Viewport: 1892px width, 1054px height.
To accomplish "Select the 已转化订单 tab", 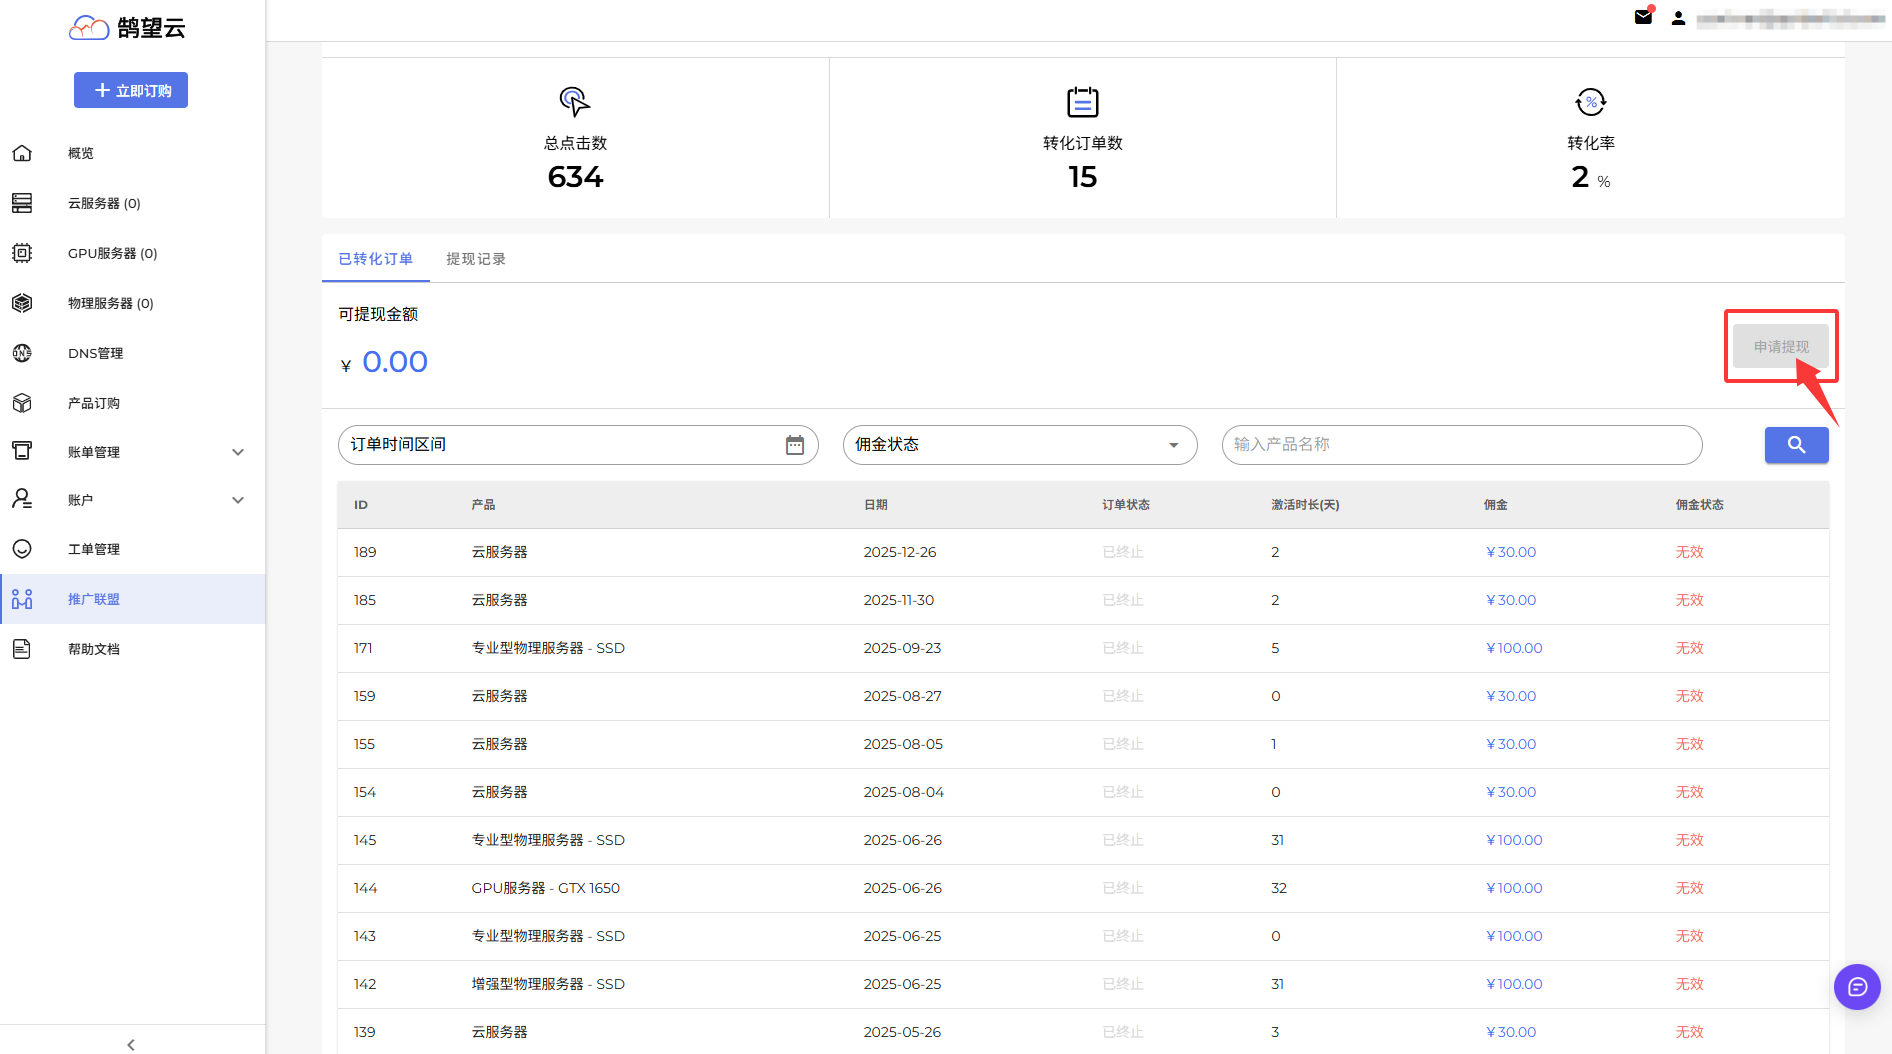I will coord(376,259).
